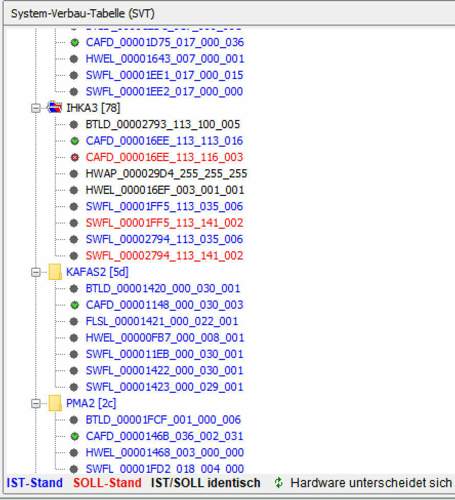Select SWFL_00001FF5_113_141_002 red entry
Image resolution: width=455 pixels, height=500 pixels.
pyautogui.click(x=164, y=223)
